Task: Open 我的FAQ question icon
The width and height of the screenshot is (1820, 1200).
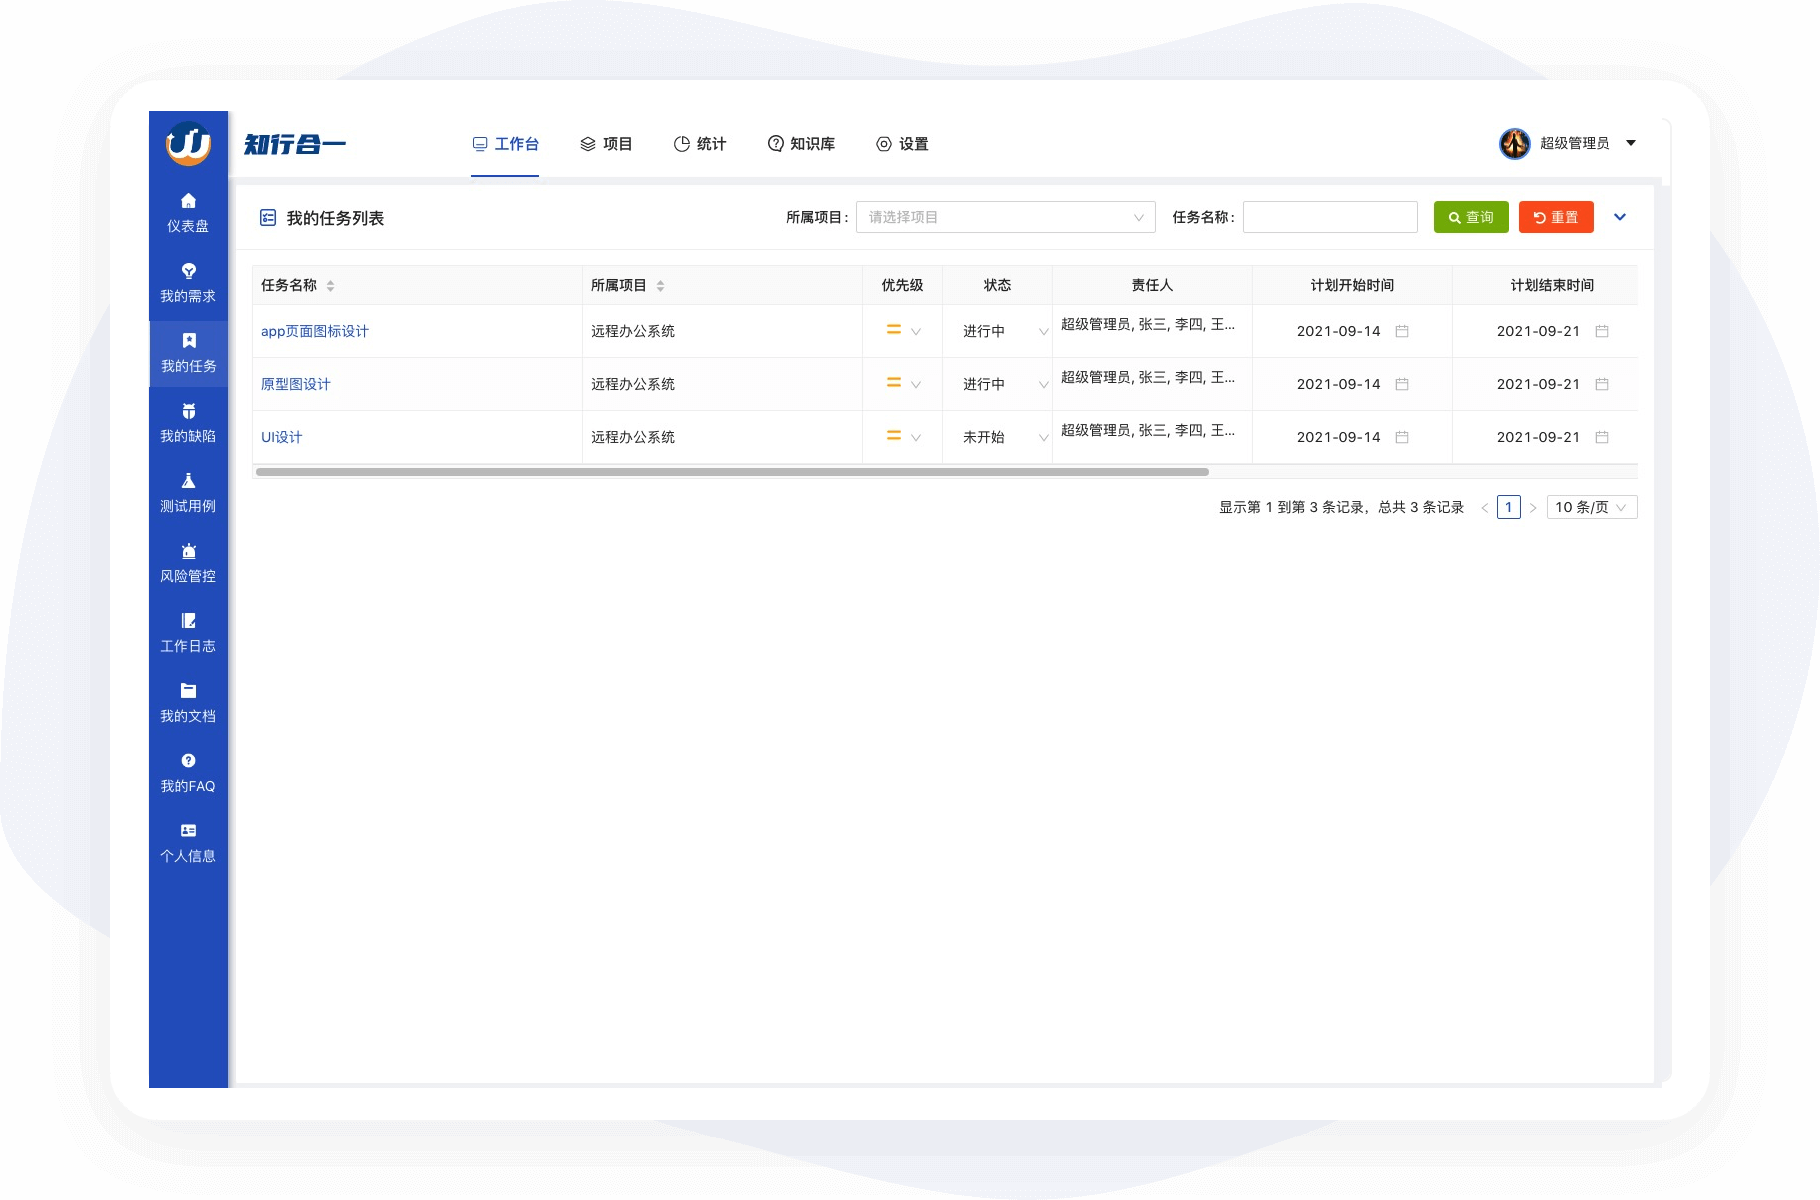Action: click(x=188, y=761)
